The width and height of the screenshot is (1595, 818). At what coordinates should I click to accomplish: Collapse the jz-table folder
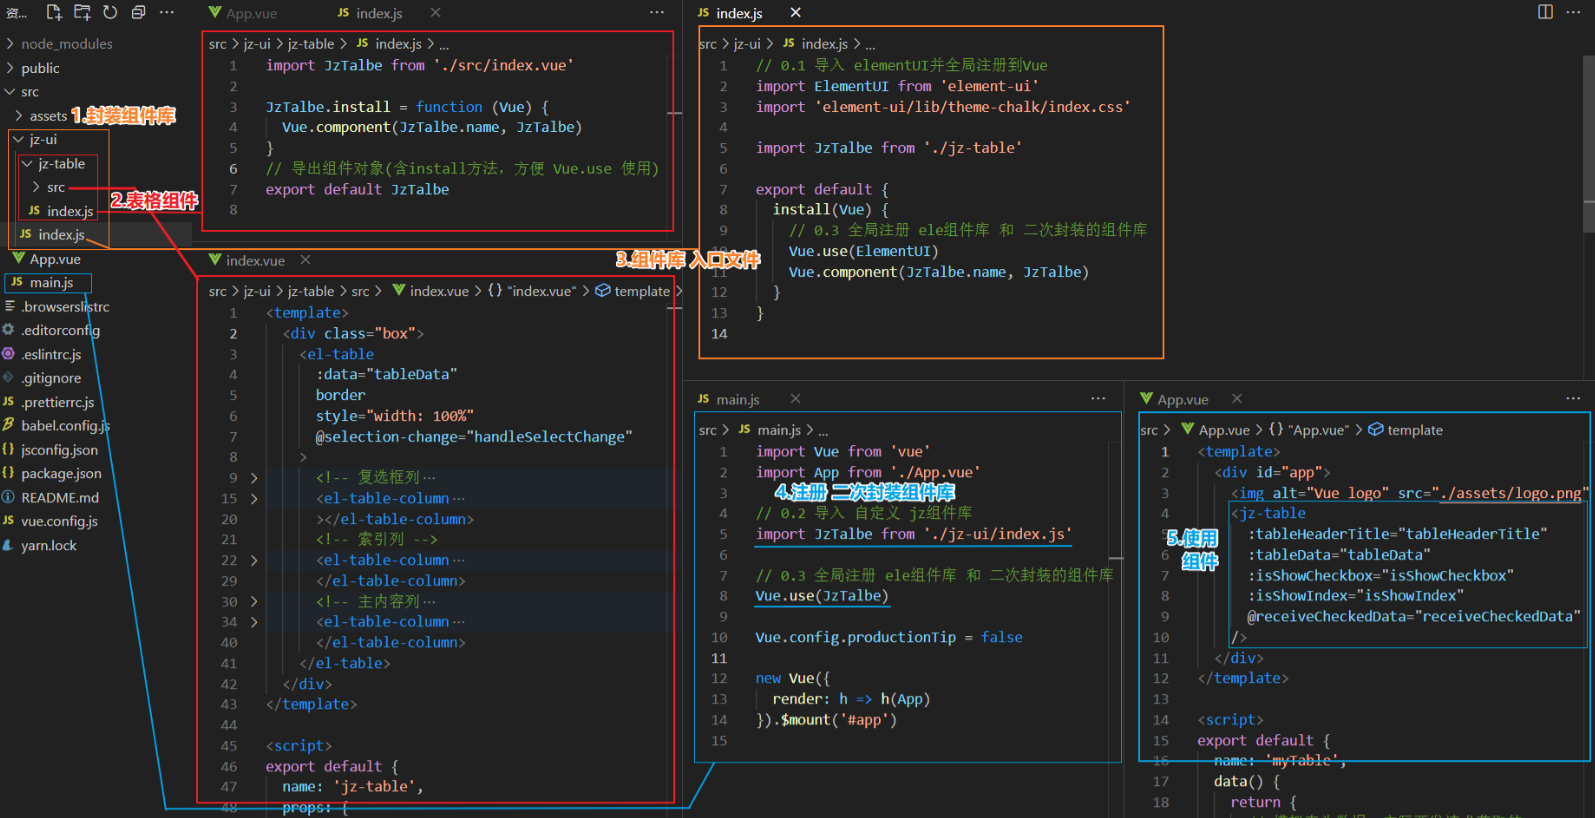[x=28, y=163]
